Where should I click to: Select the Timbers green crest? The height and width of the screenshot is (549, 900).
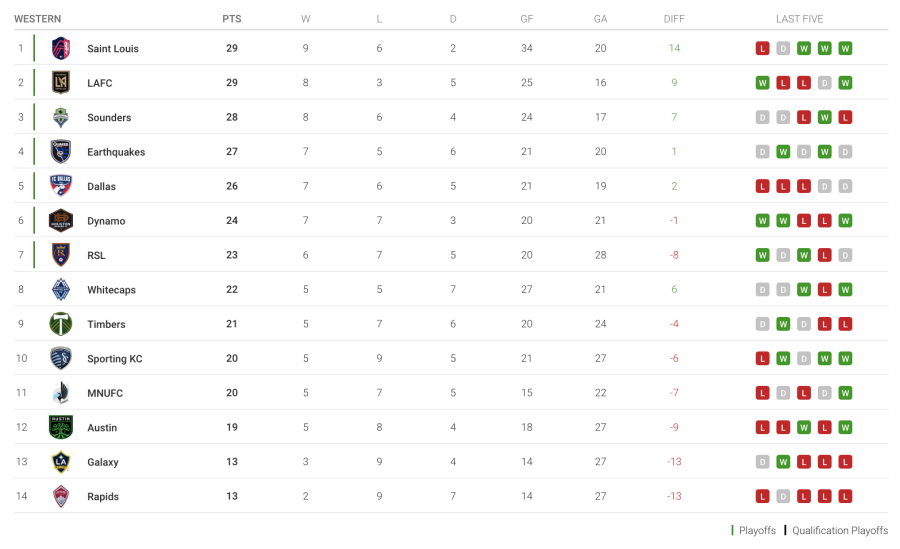61,324
